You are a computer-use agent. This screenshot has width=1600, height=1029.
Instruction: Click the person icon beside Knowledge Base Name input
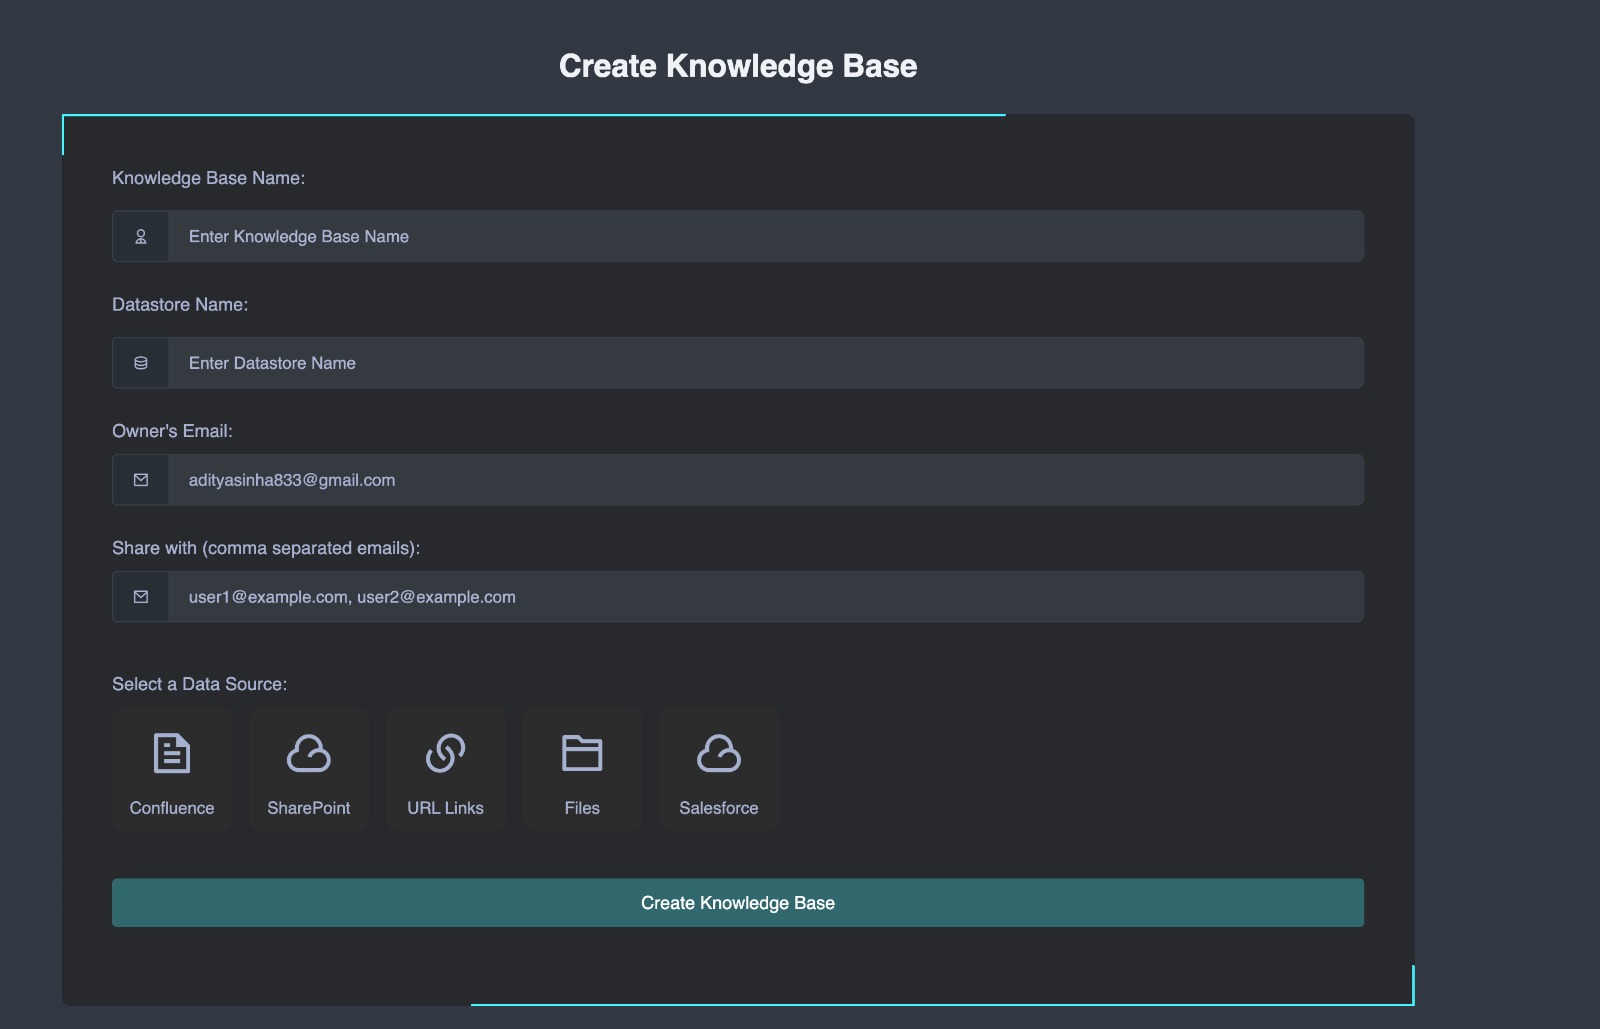(140, 236)
